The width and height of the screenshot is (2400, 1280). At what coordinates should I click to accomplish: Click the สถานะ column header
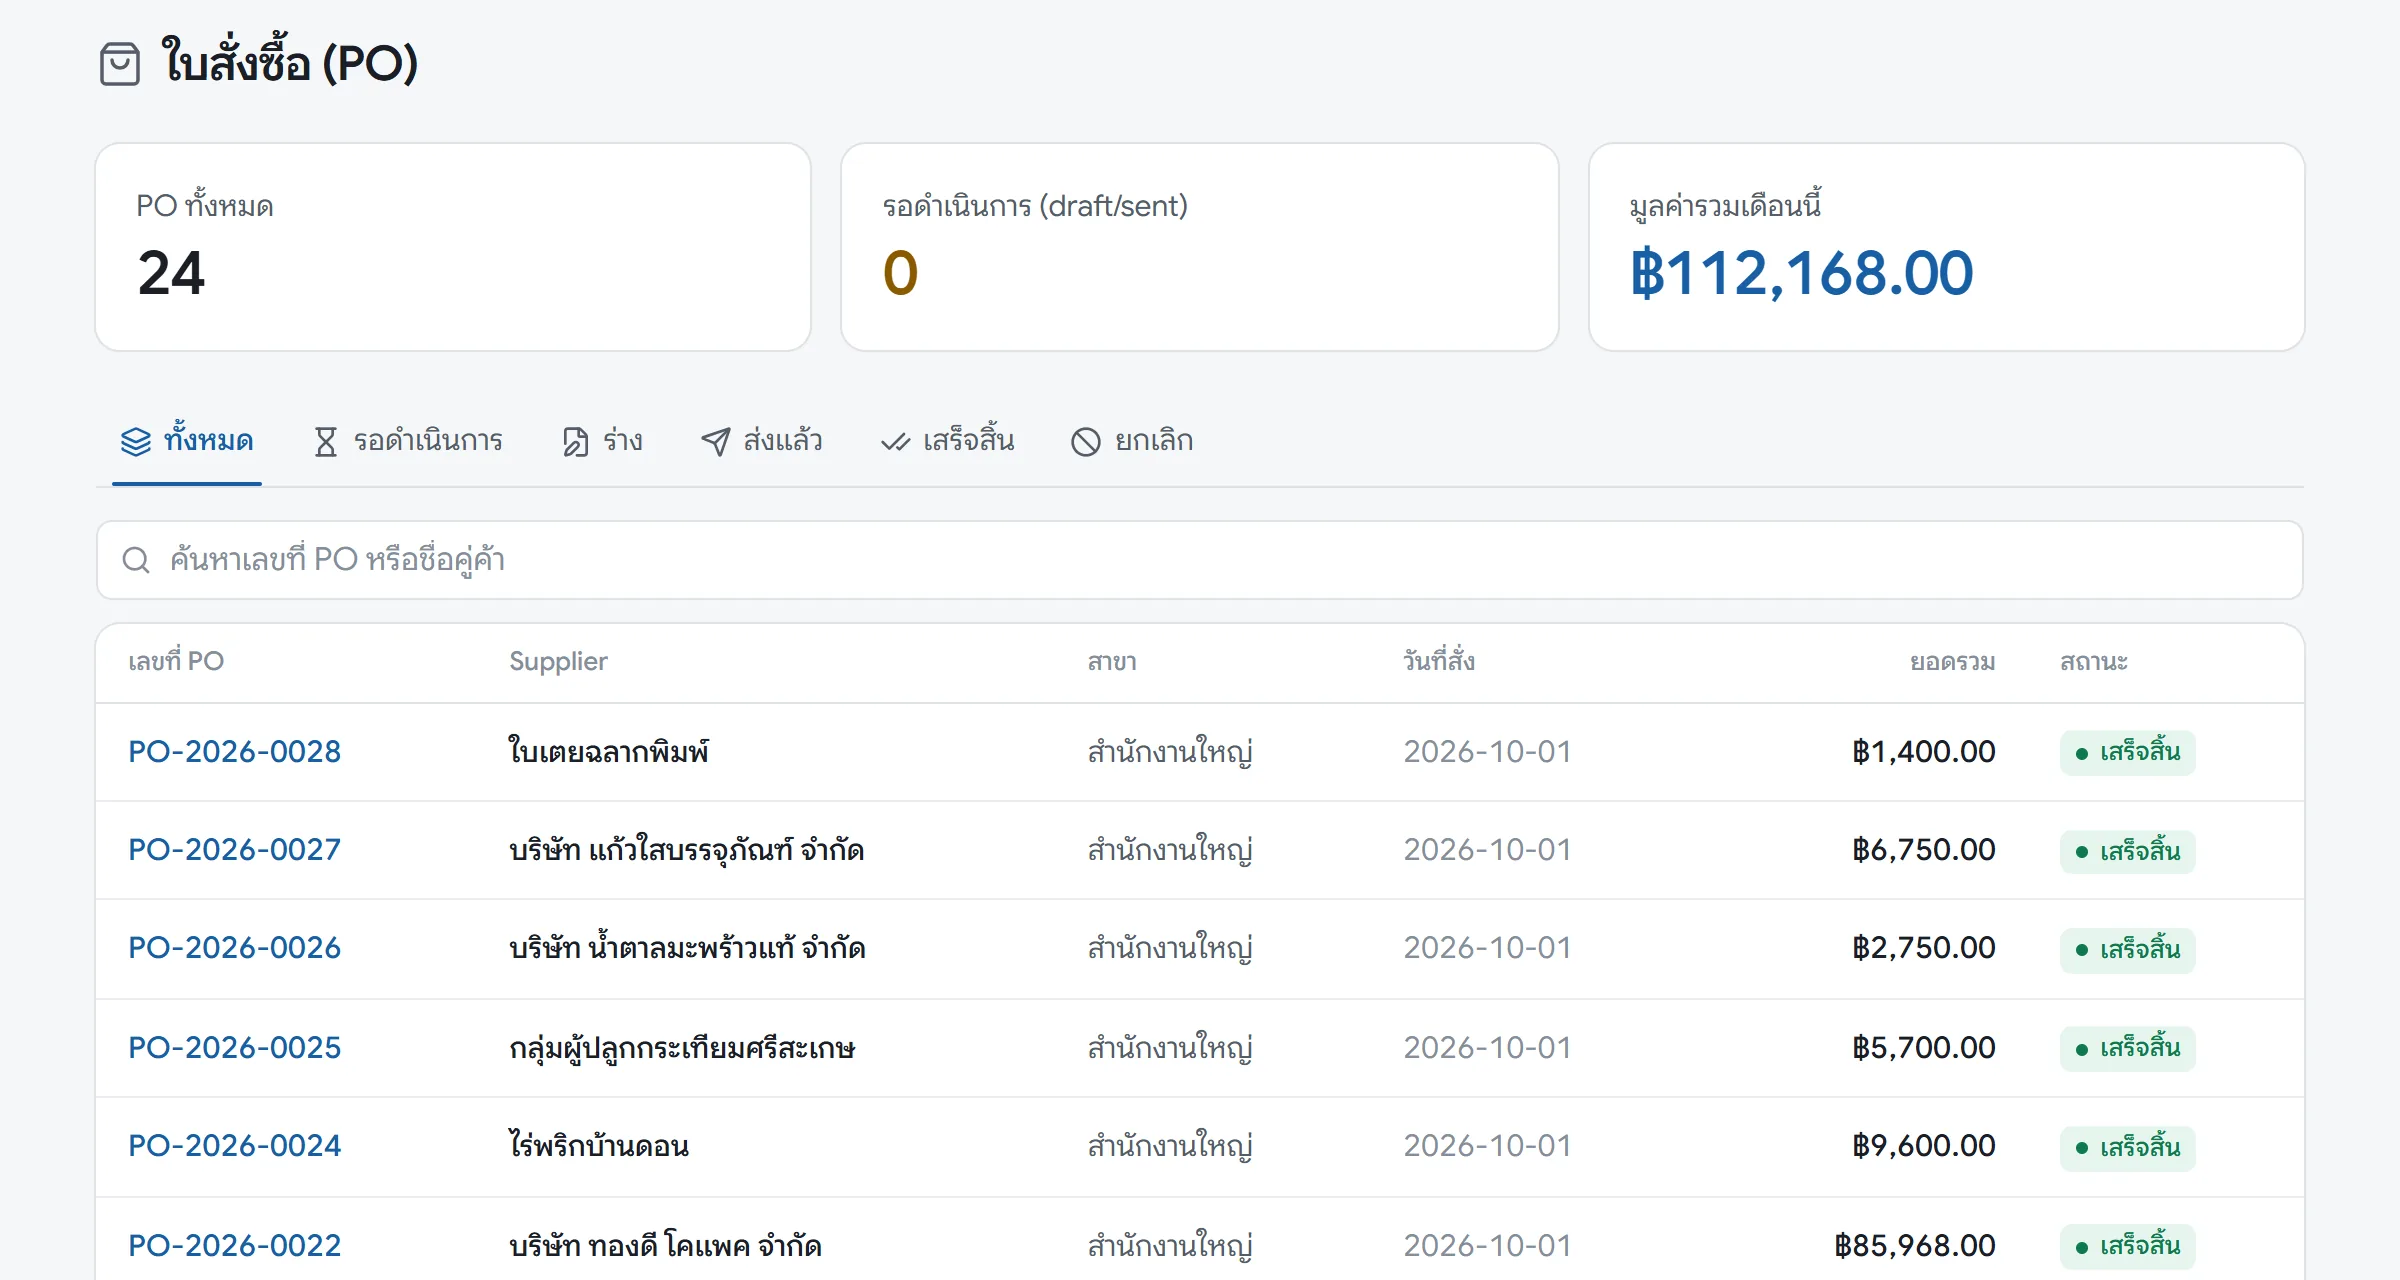pyautogui.click(x=2094, y=662)
